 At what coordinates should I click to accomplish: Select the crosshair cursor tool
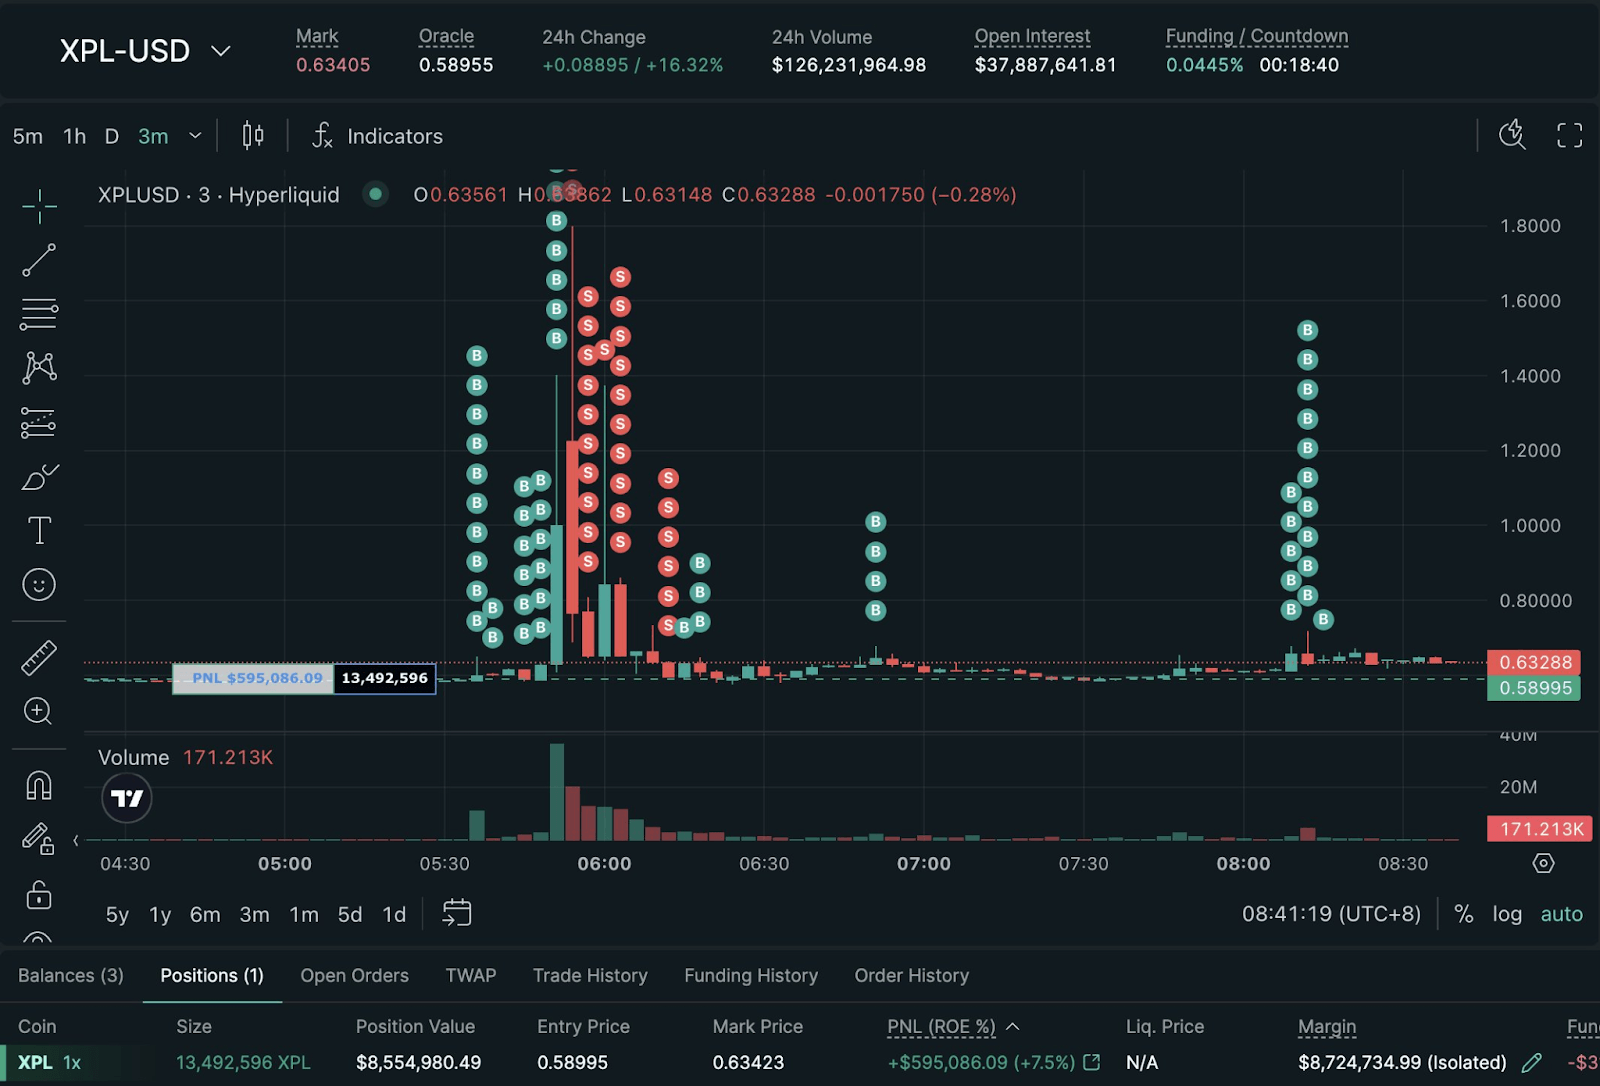pyautogui.click(x=39, y=206)
